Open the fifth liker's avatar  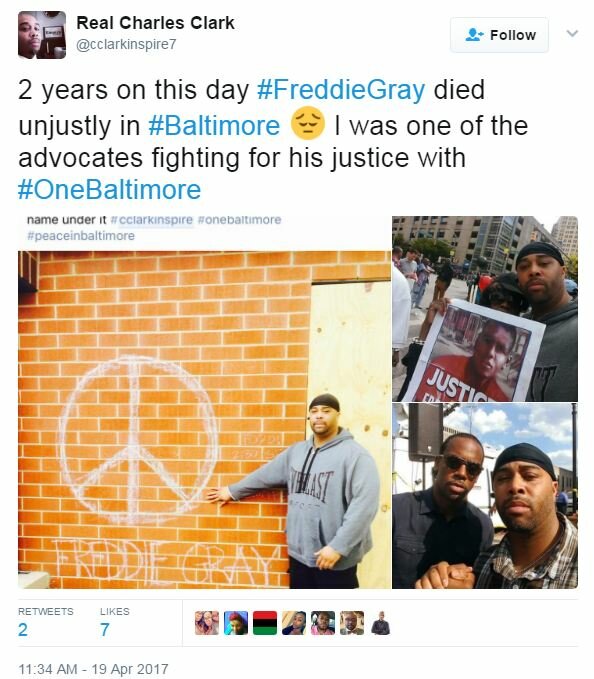(x=323, y=623)
